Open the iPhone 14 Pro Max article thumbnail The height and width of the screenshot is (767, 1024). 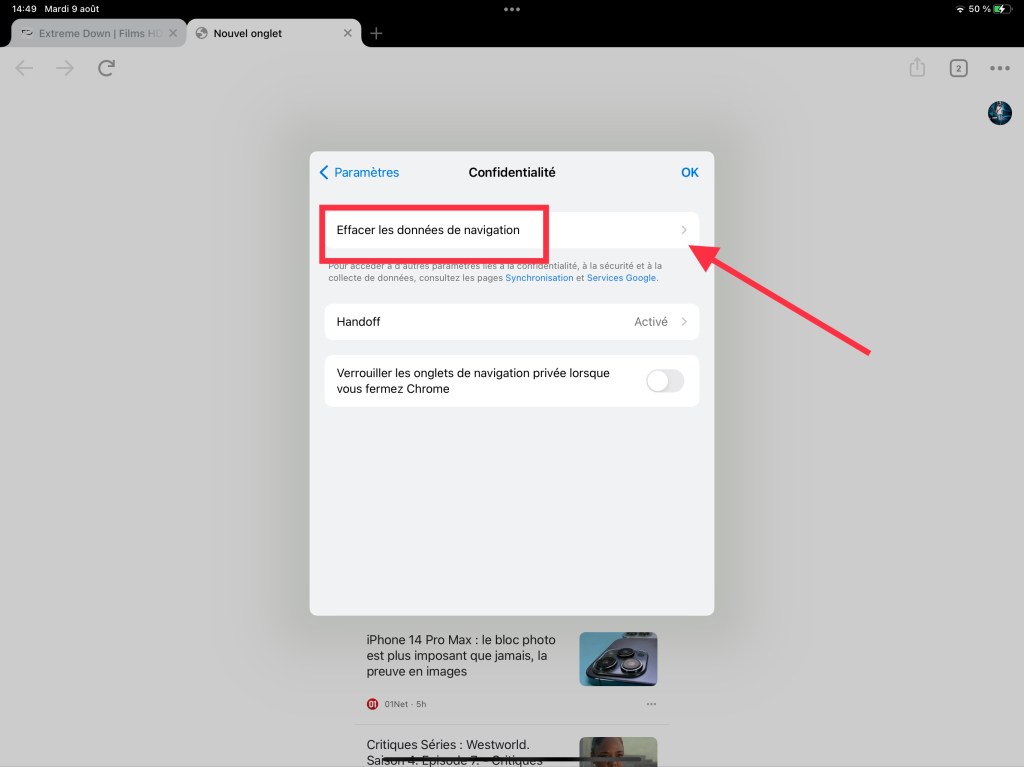617,658
